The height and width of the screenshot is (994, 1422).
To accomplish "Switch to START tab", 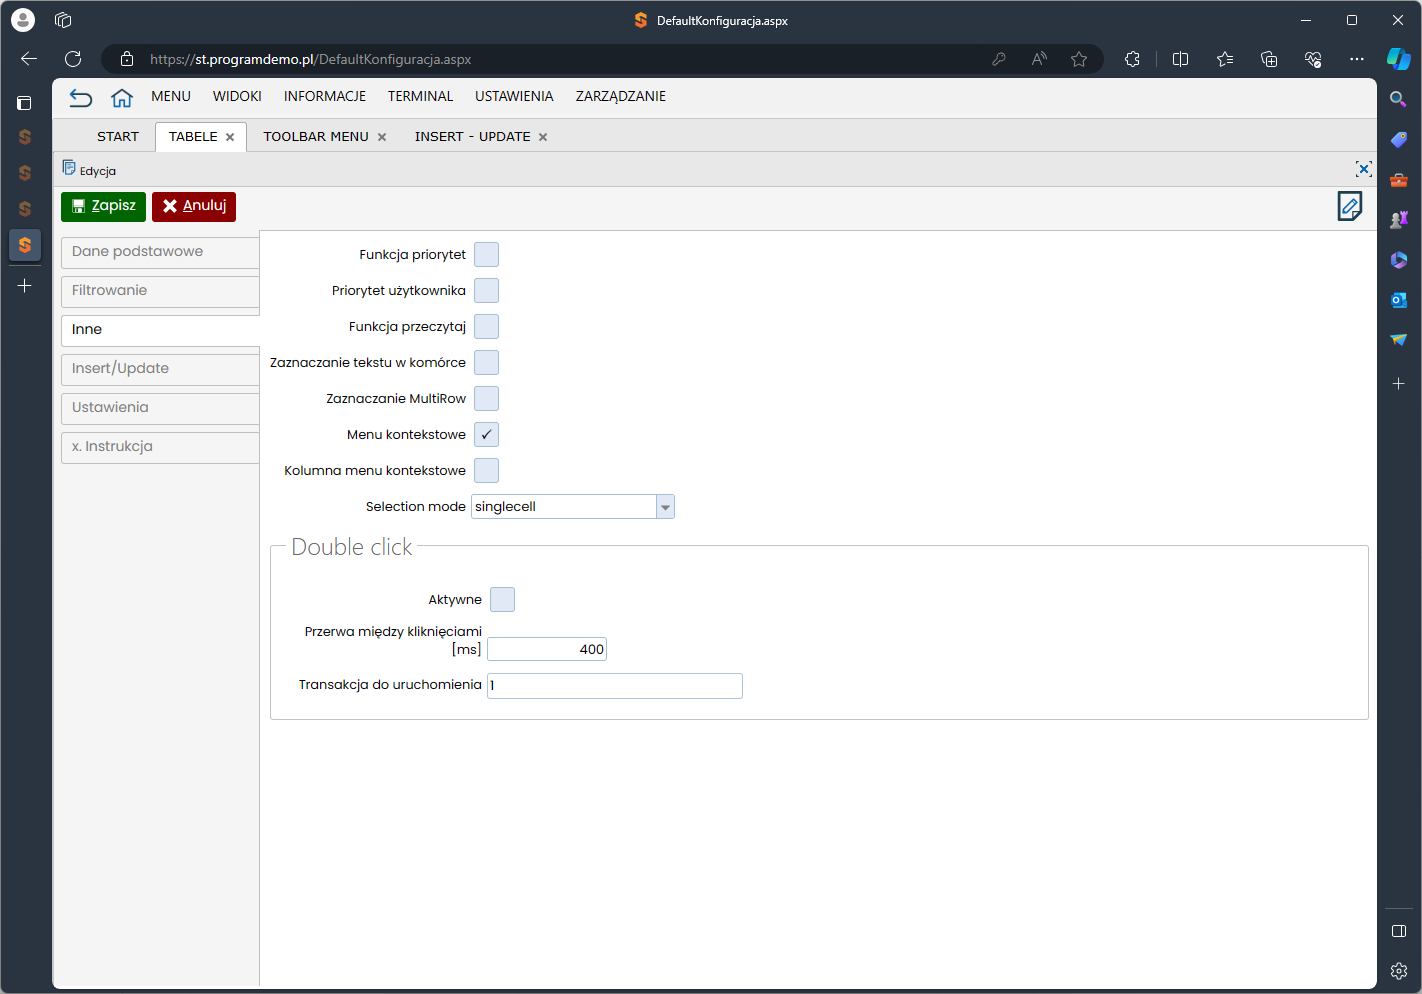I will pos(118,136).
